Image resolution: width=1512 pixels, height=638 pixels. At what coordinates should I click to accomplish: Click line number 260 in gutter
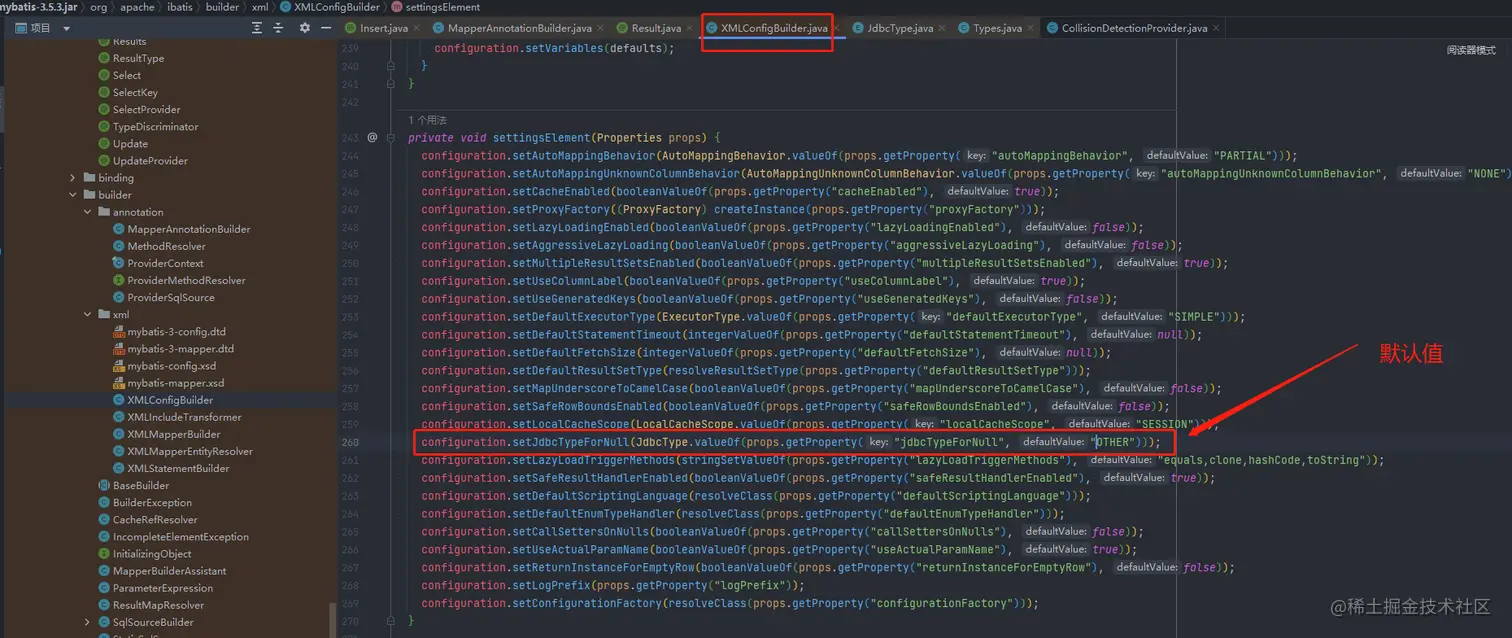click(349, 442)
